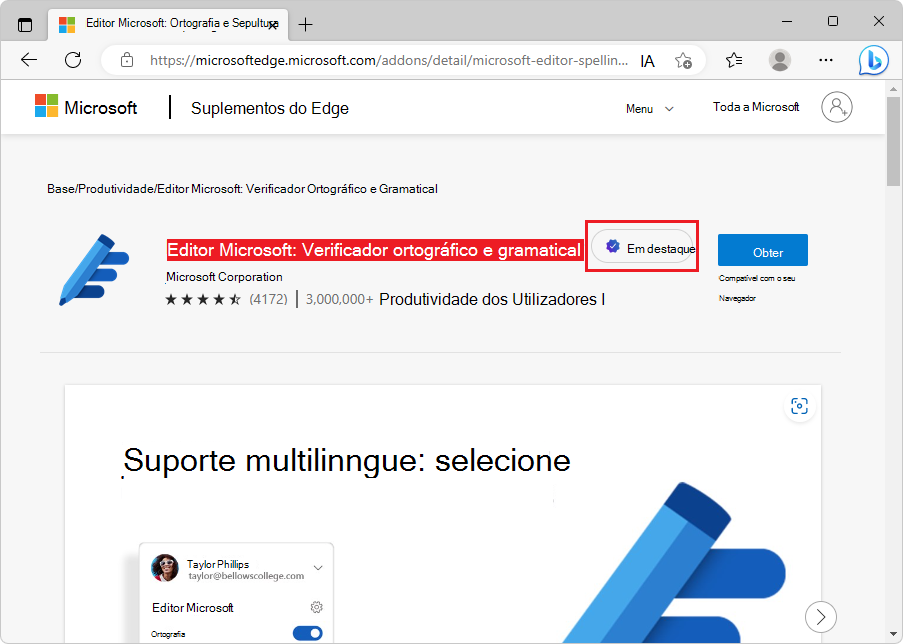Open the 4172 reviews count
903x644 pixels.
(x=268, y=300)
